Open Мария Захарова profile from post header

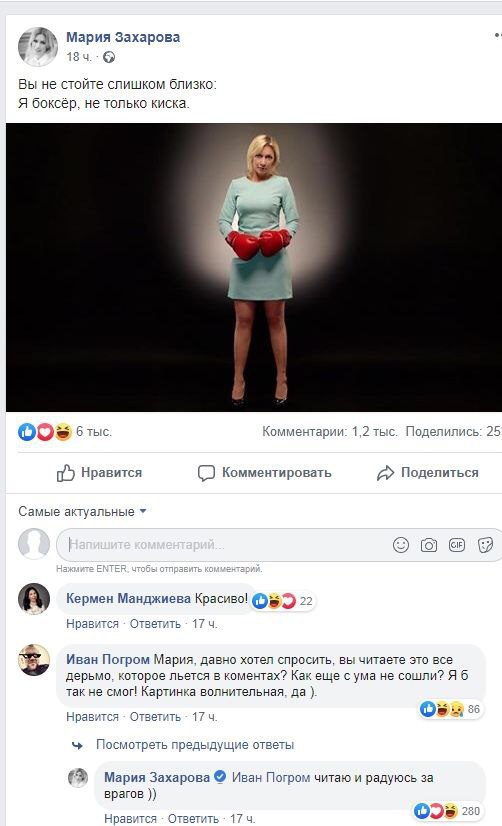123,37
